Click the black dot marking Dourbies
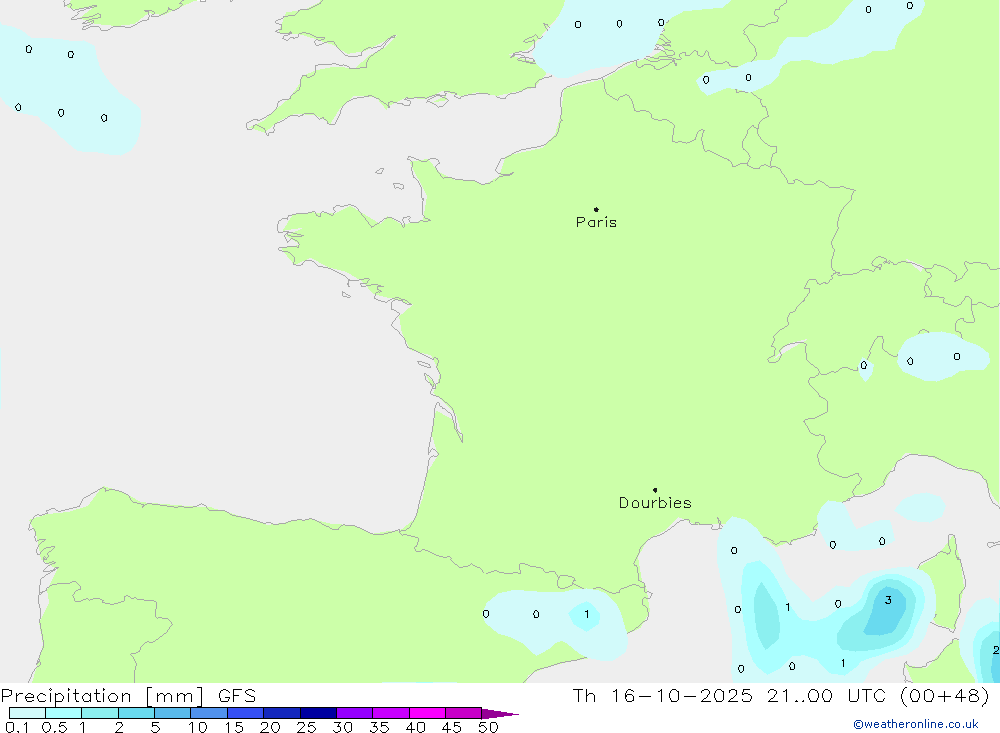This screenshot has width=1000, height=733. click(x=655, y=490)
